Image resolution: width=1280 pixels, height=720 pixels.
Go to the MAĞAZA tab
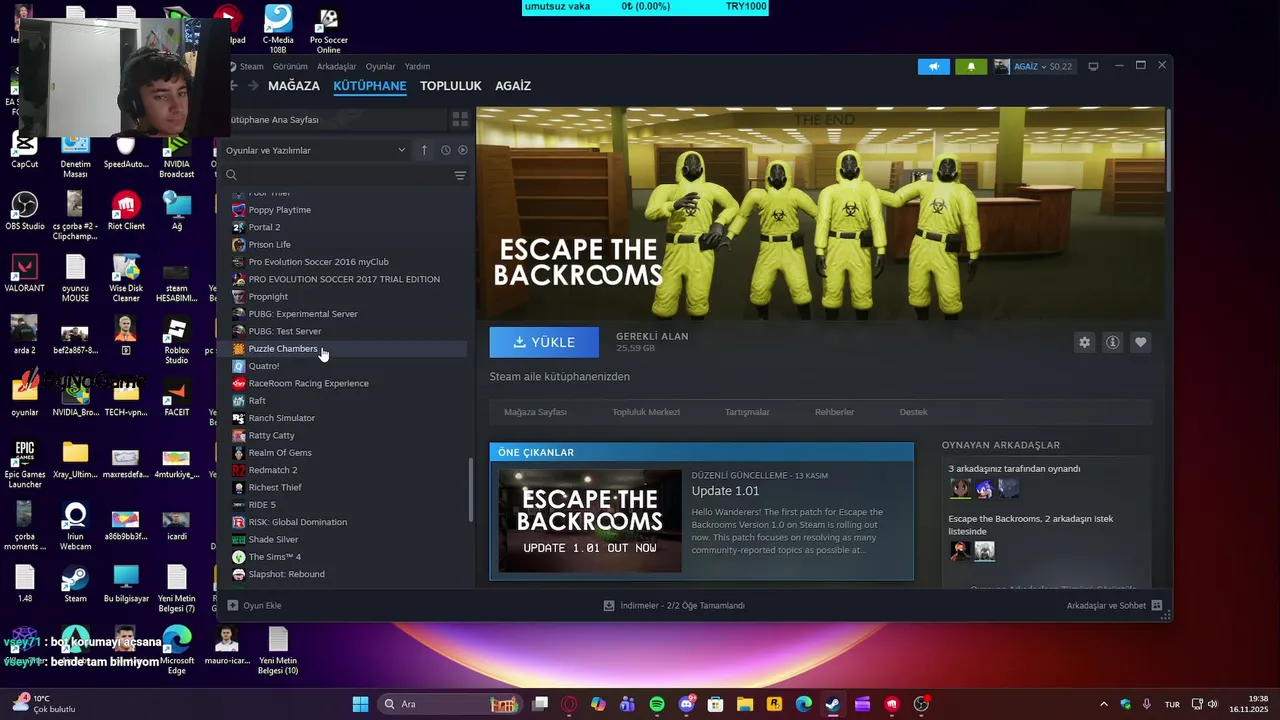pos(294,86)
